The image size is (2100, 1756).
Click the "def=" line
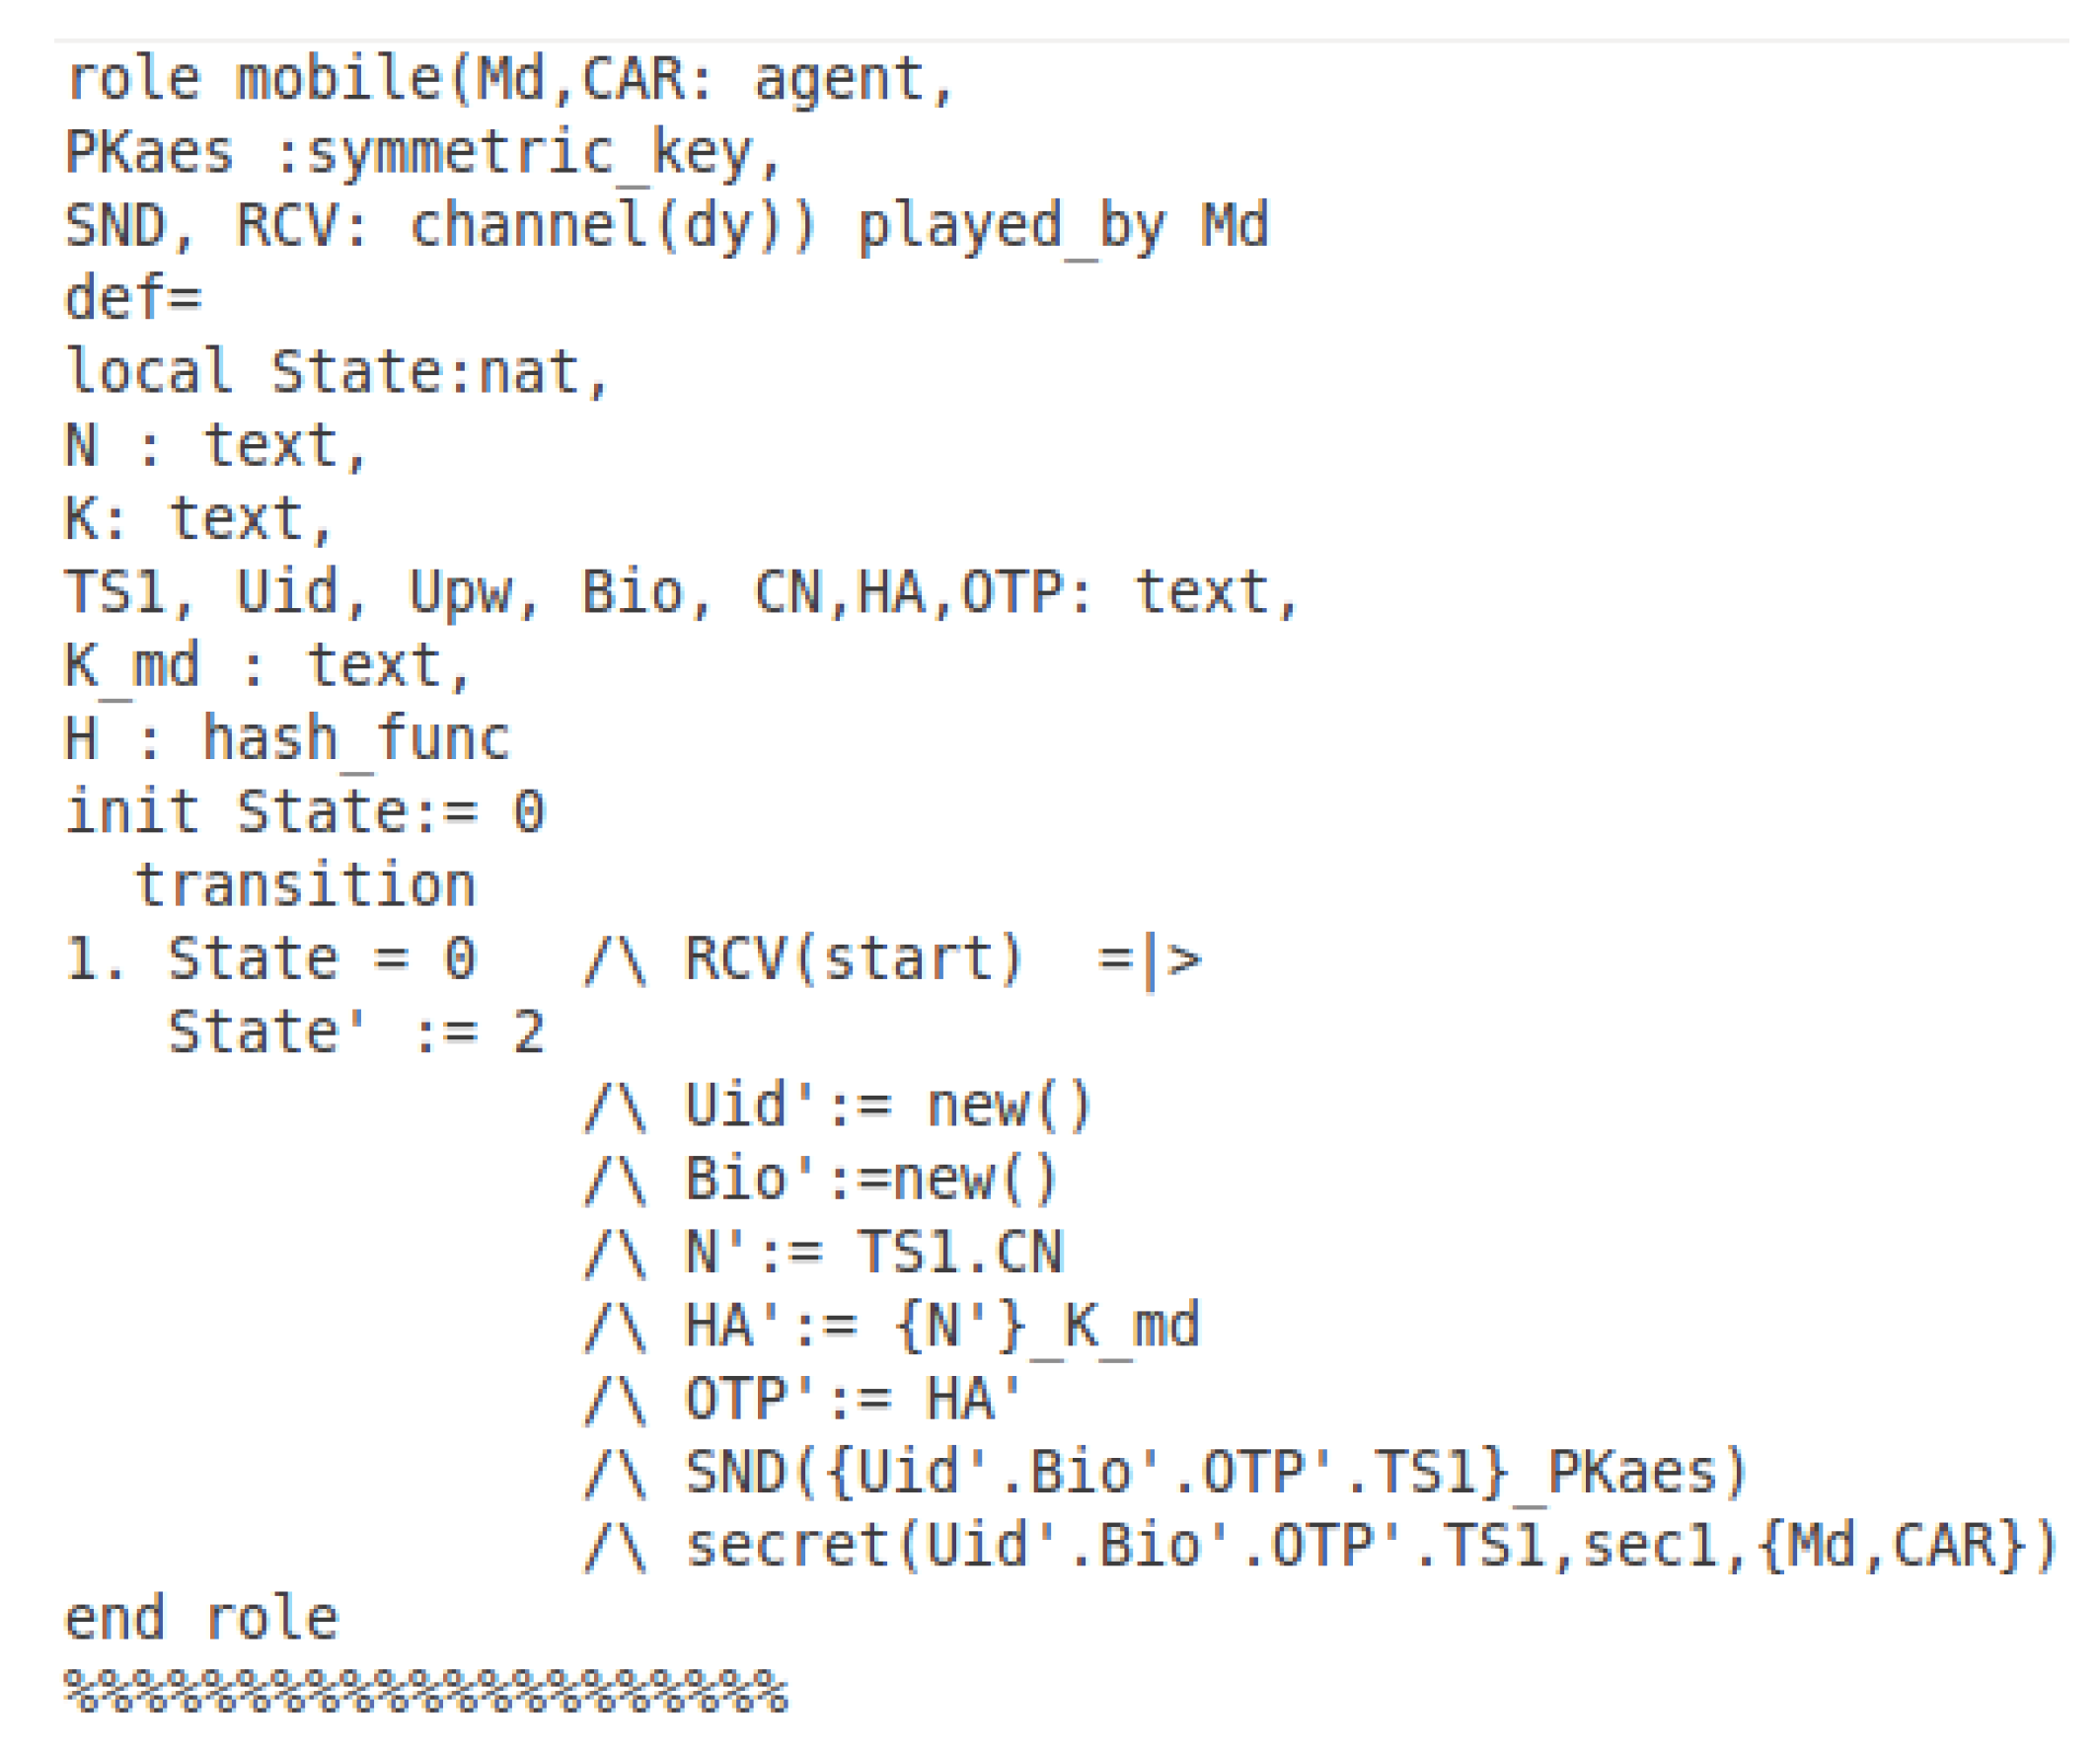(x=132, y=299)
